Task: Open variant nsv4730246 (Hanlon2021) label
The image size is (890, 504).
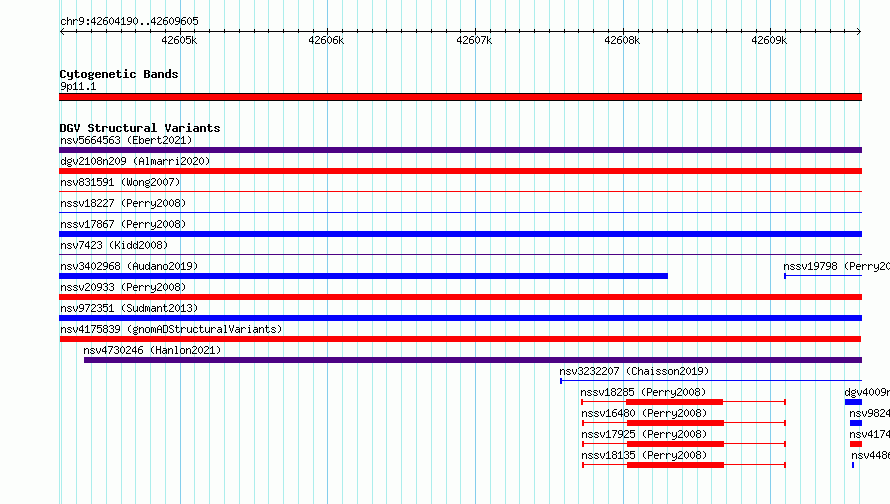Action: pos(152,350)
